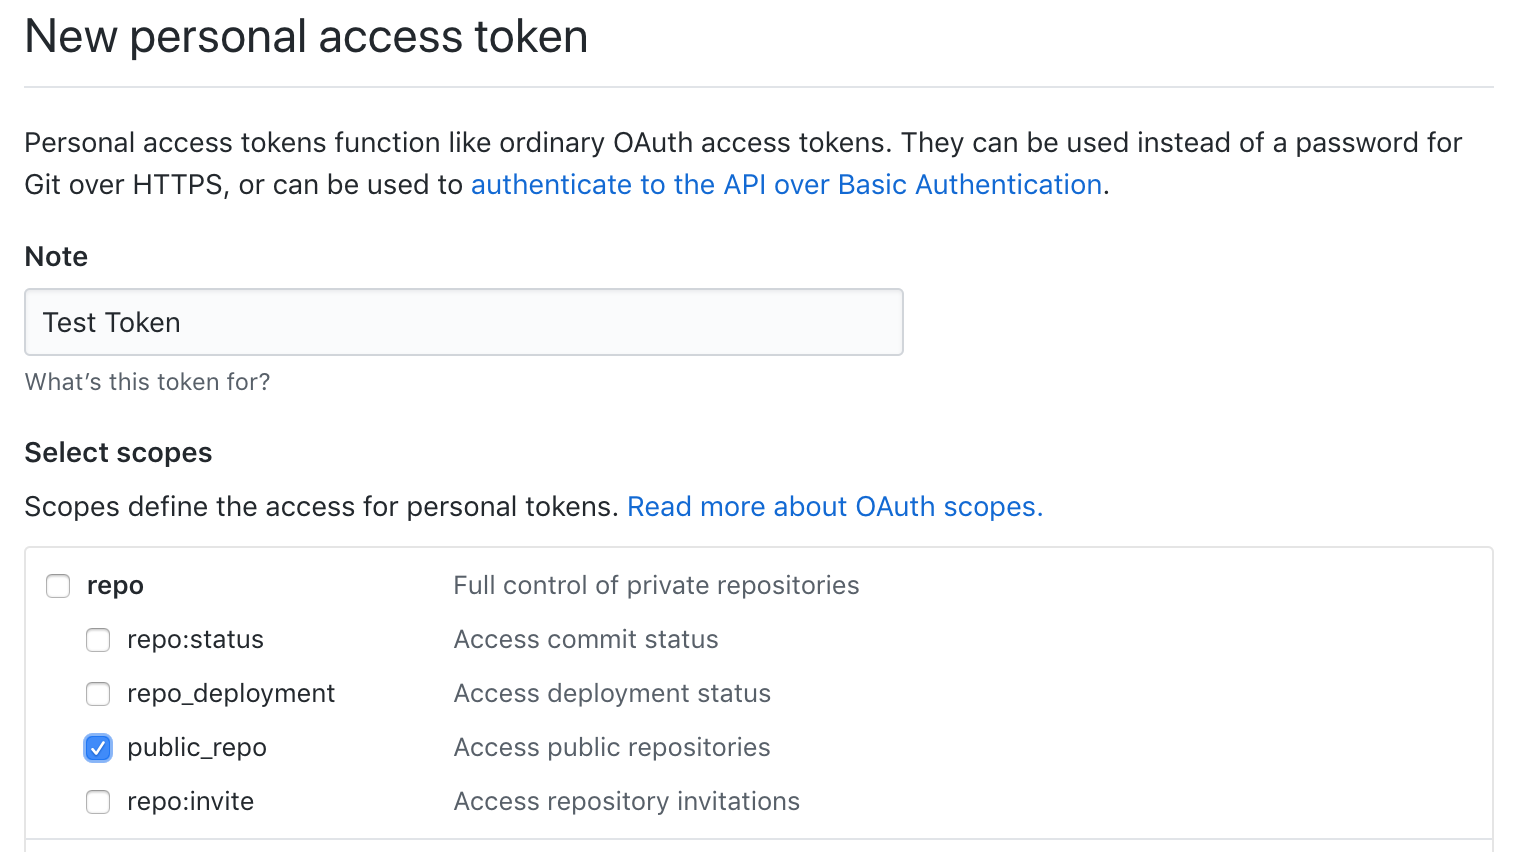Click the Access commit status description

tap(585, 640)
